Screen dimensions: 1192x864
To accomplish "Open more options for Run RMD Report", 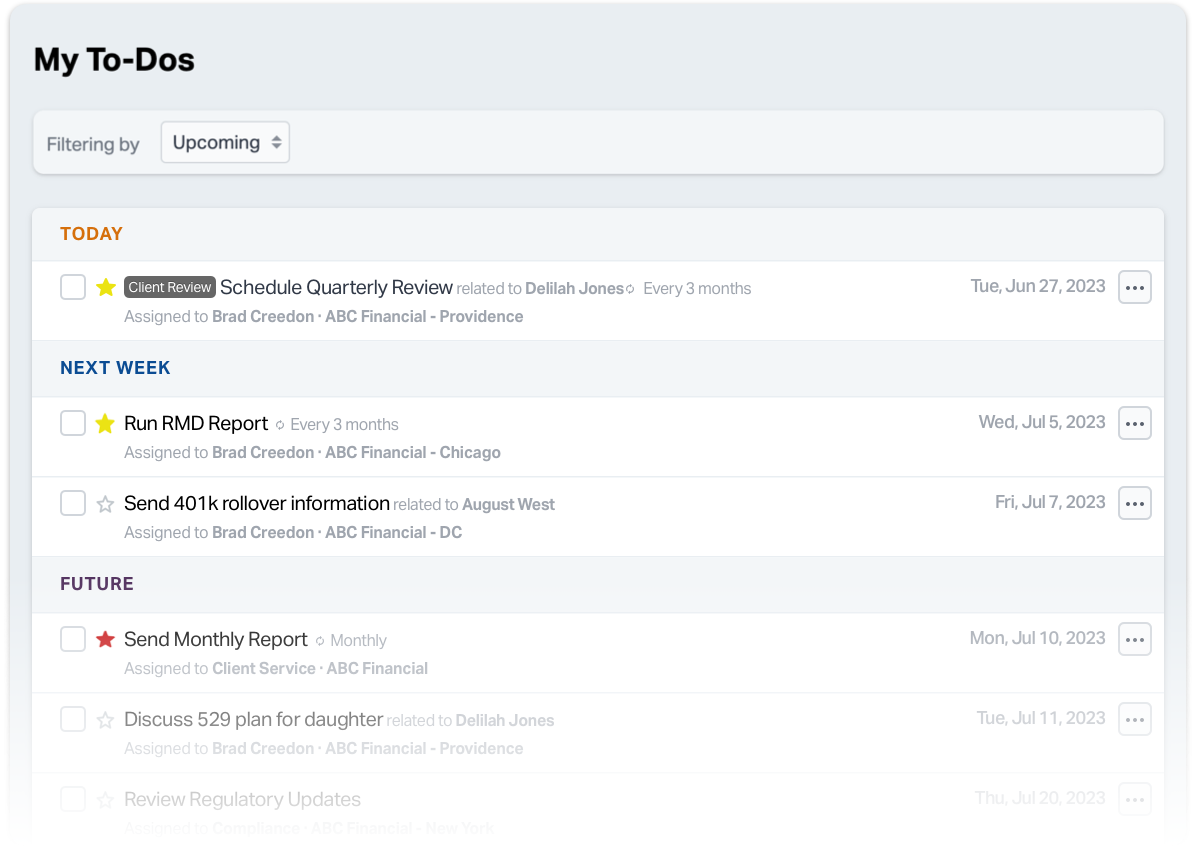I will [x=1134, y=423].
